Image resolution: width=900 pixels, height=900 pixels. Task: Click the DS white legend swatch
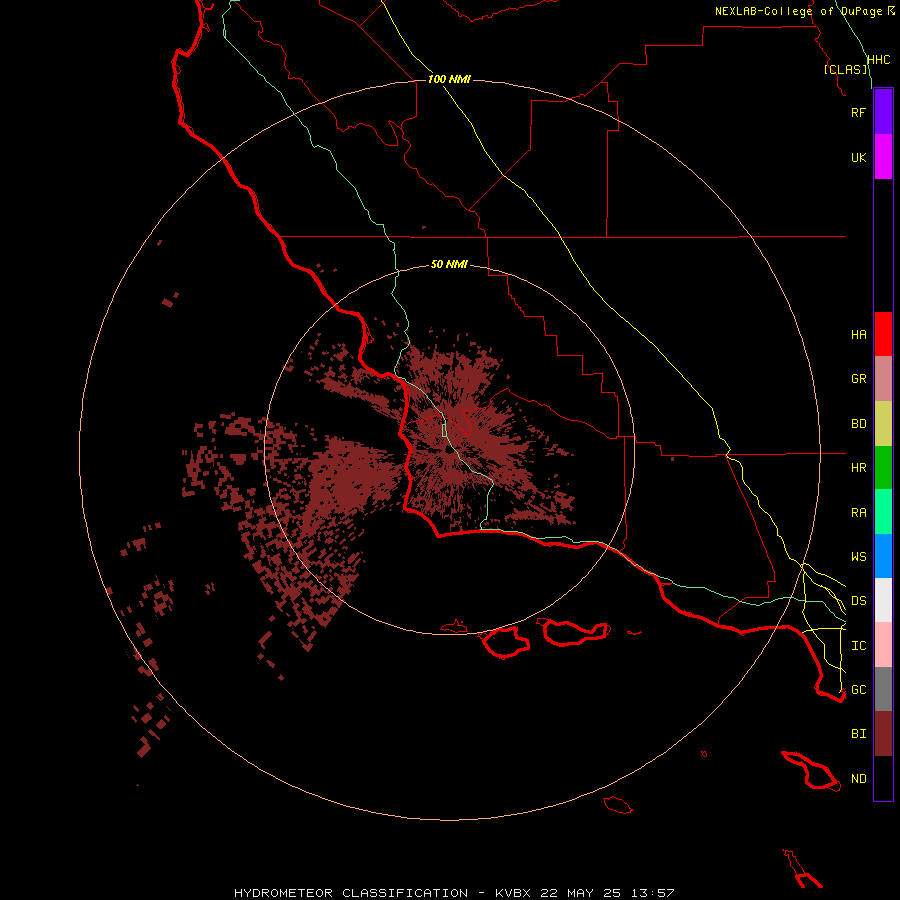click(x=883, y=600)
